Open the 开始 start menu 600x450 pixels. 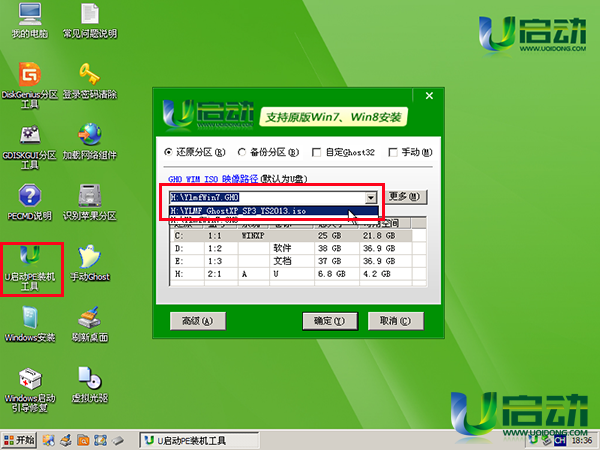tap(20, 440)
